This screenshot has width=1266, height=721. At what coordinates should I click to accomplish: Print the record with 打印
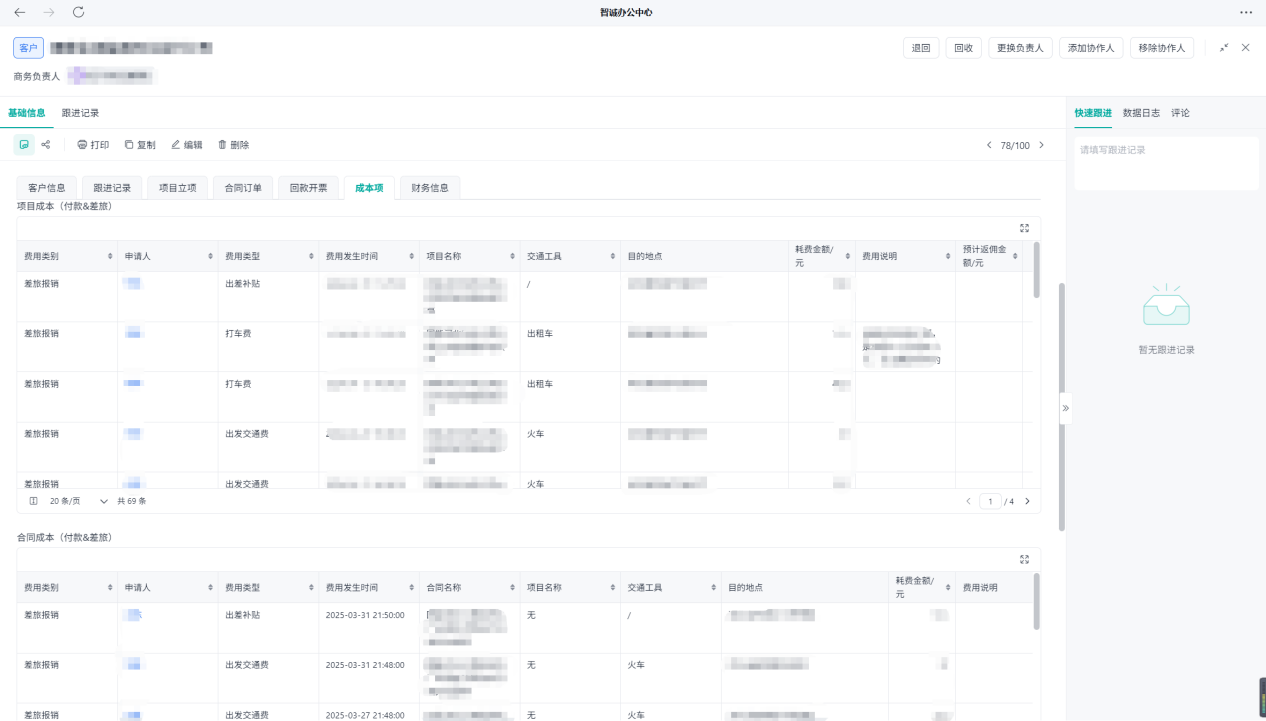[x=93, y=145]
